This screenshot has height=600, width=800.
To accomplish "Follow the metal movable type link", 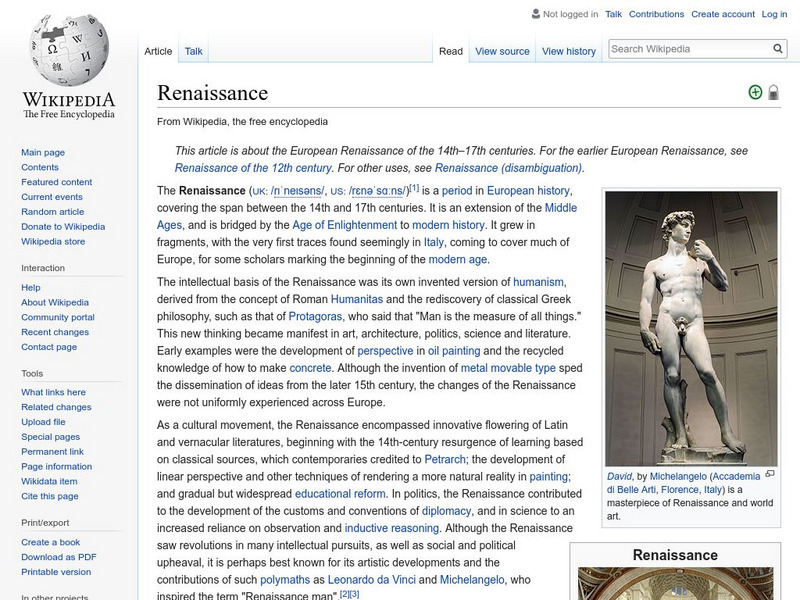I will [508, 368].
